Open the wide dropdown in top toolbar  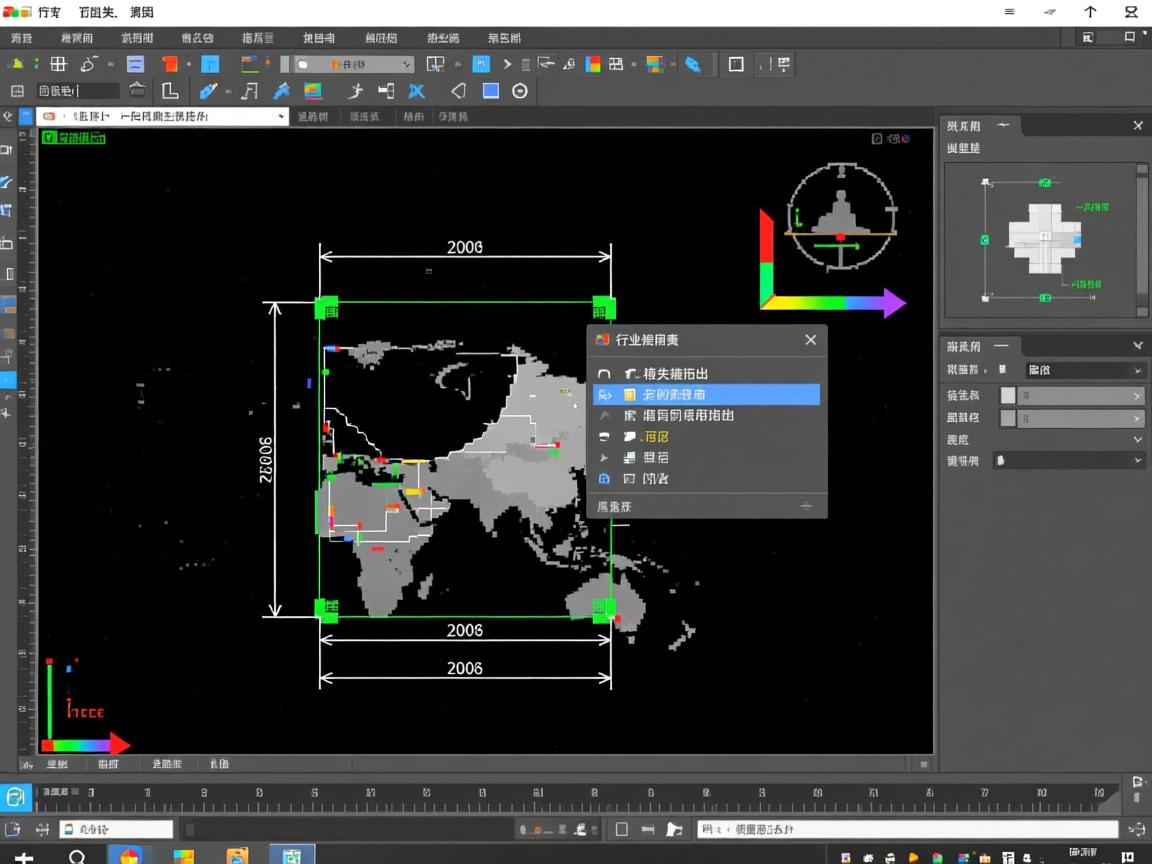(x=353, y=64)
